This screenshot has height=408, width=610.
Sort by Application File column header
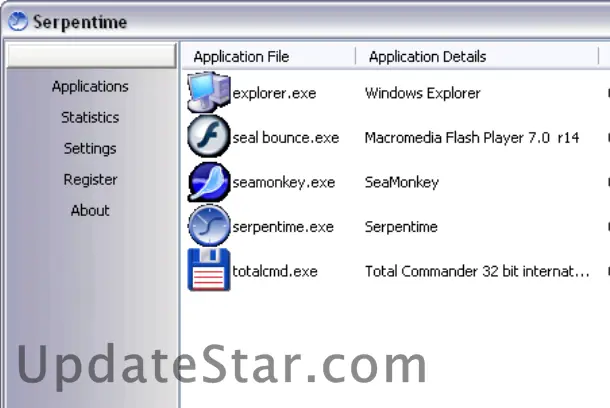tap(268, 57)
